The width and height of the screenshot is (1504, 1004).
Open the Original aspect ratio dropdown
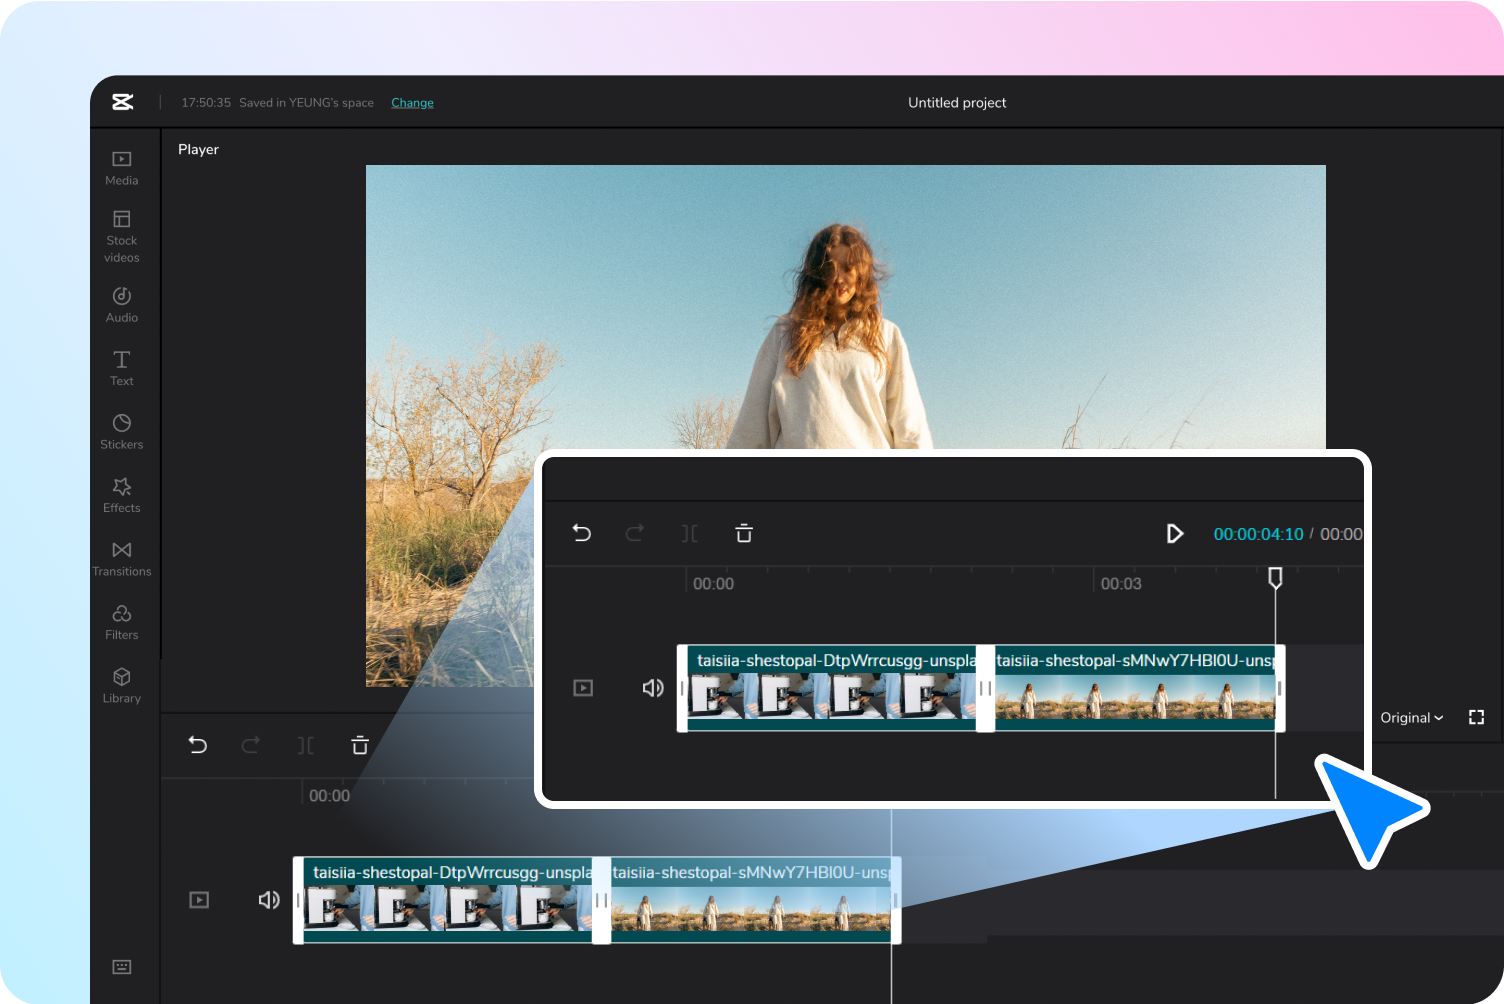click(1412, 718)
